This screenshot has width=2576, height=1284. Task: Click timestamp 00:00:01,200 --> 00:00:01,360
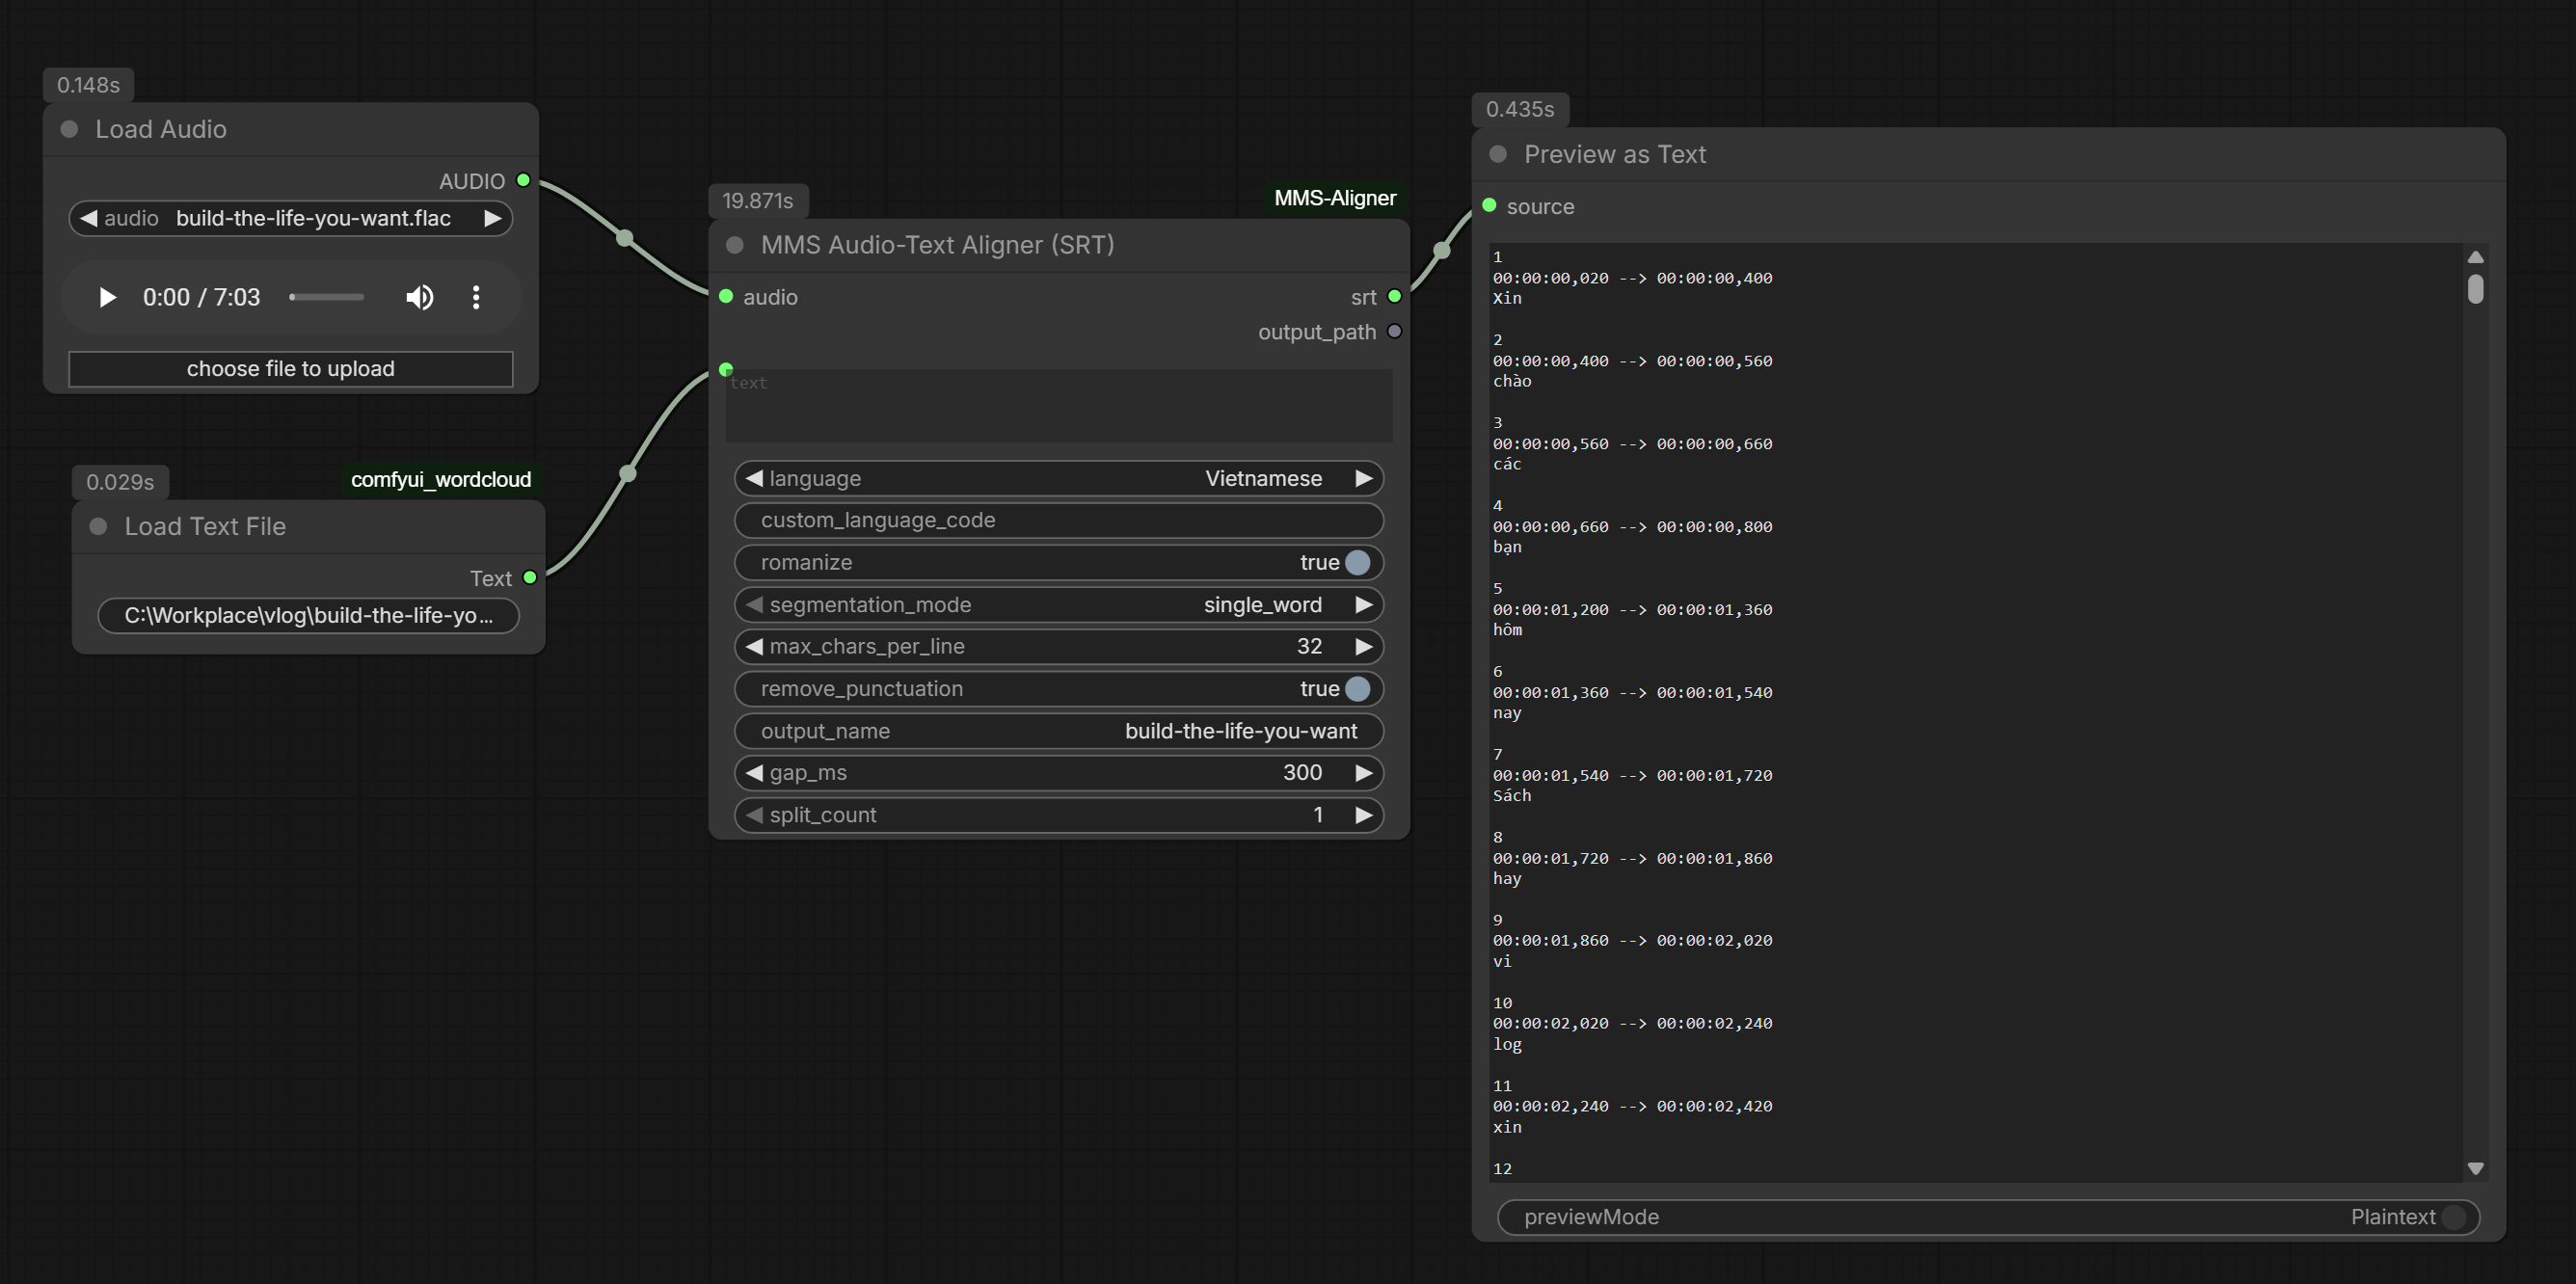[1632, 609]
